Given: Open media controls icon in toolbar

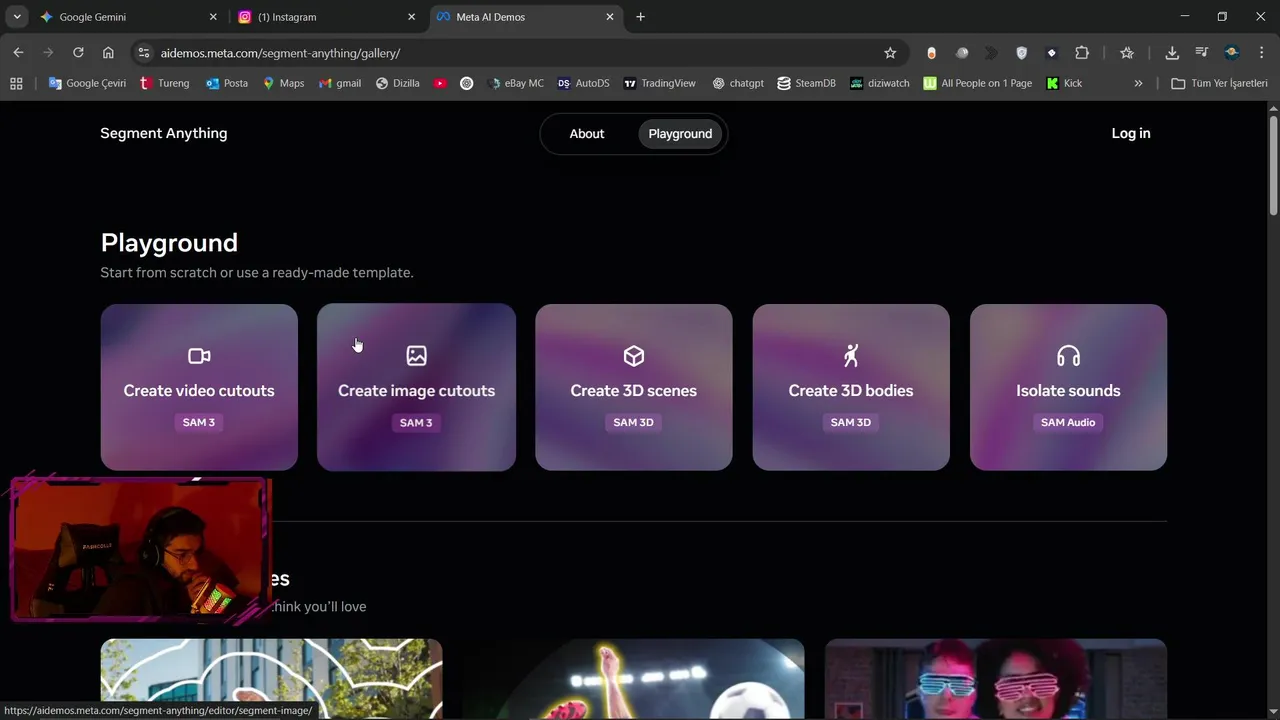Looking at the screenshot, I should (1202, 53).
